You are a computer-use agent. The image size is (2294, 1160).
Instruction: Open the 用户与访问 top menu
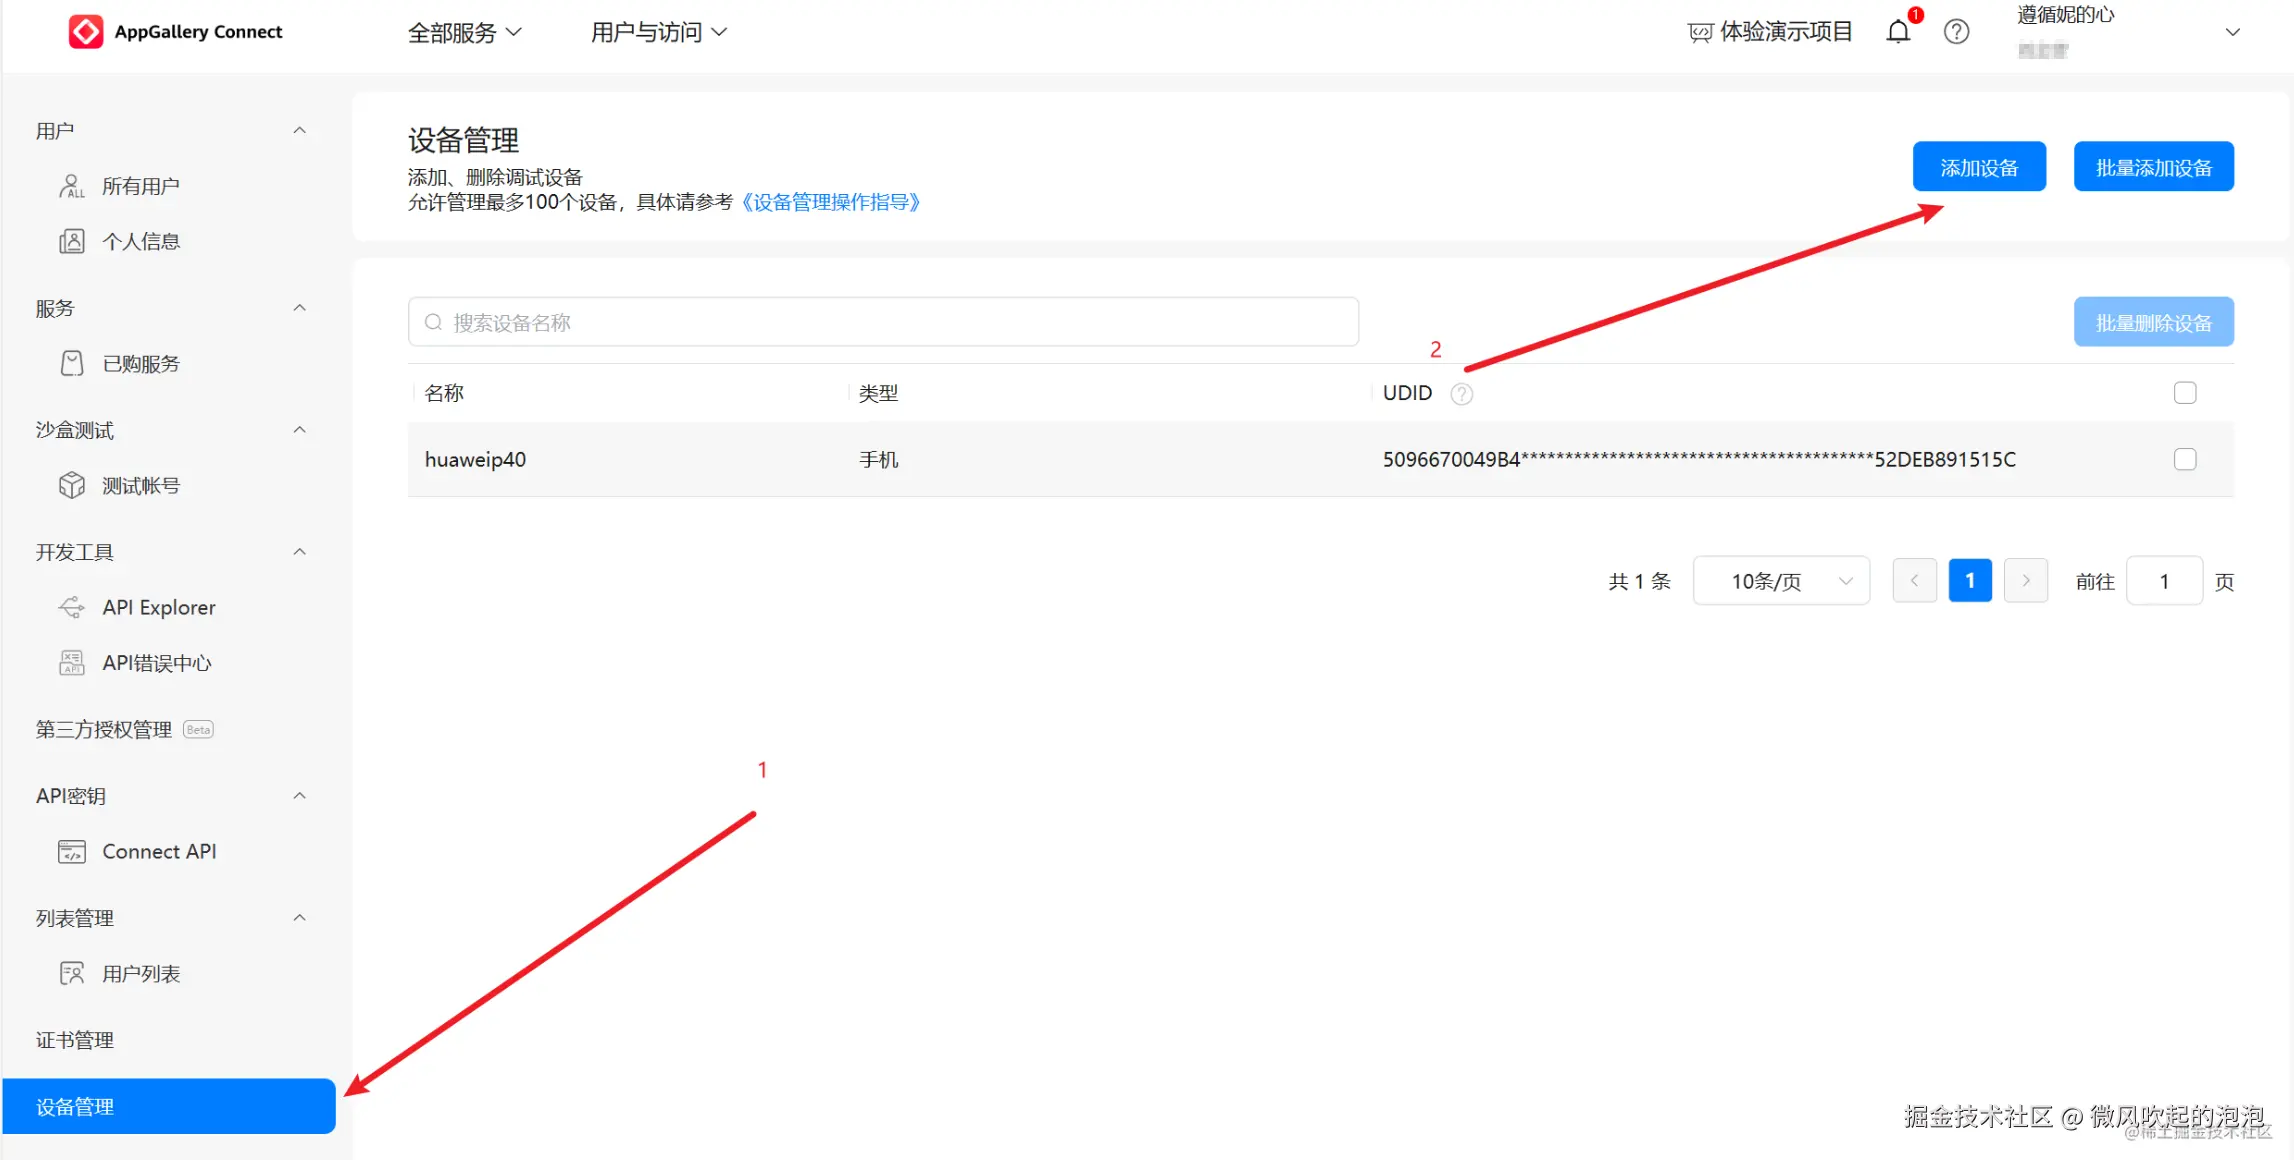tap(658, 33)
